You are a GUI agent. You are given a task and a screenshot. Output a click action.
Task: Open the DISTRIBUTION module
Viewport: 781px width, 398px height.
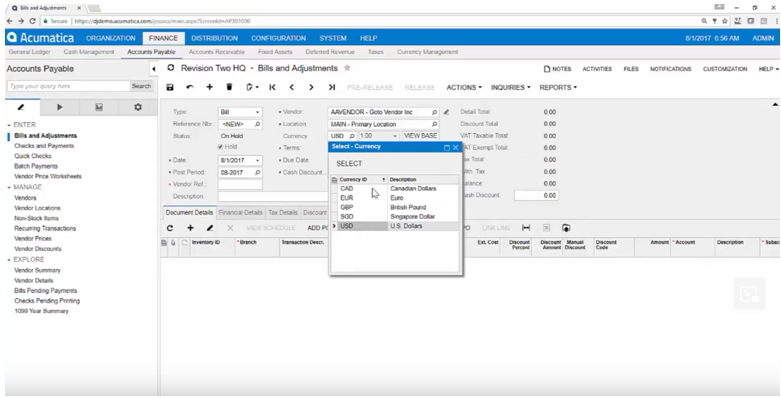coord(214,38)
